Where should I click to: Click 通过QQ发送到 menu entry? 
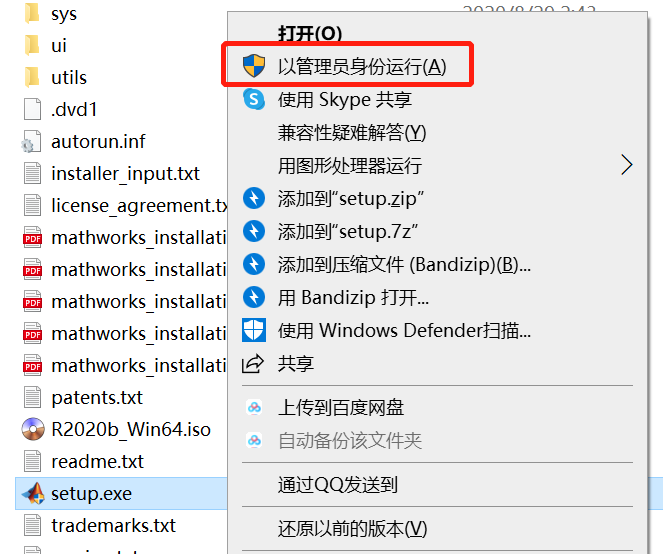coord(338,485)
